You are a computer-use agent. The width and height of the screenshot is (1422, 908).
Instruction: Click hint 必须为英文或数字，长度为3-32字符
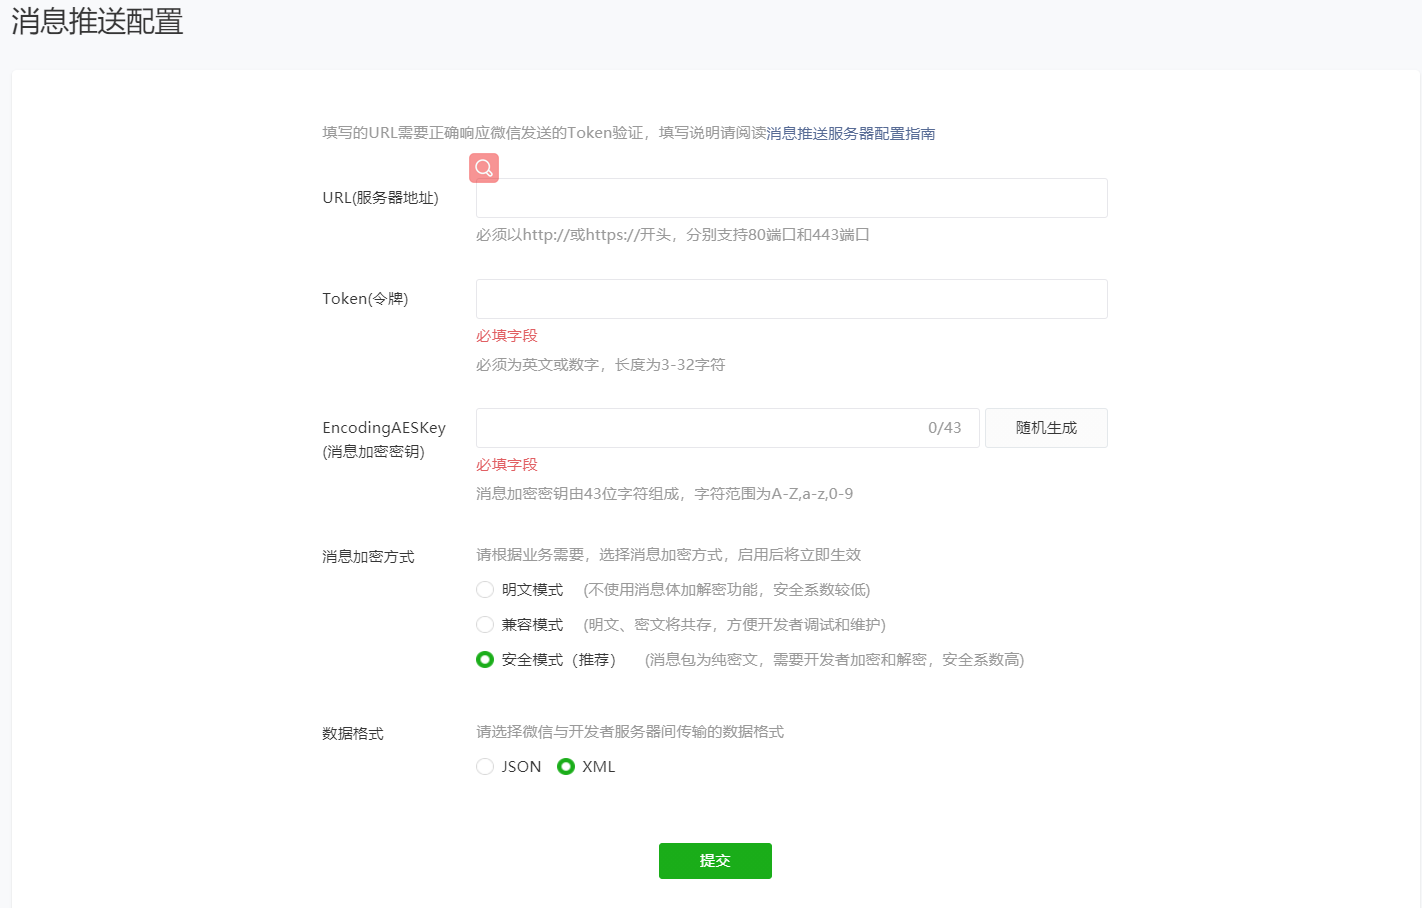coord(601,365)
